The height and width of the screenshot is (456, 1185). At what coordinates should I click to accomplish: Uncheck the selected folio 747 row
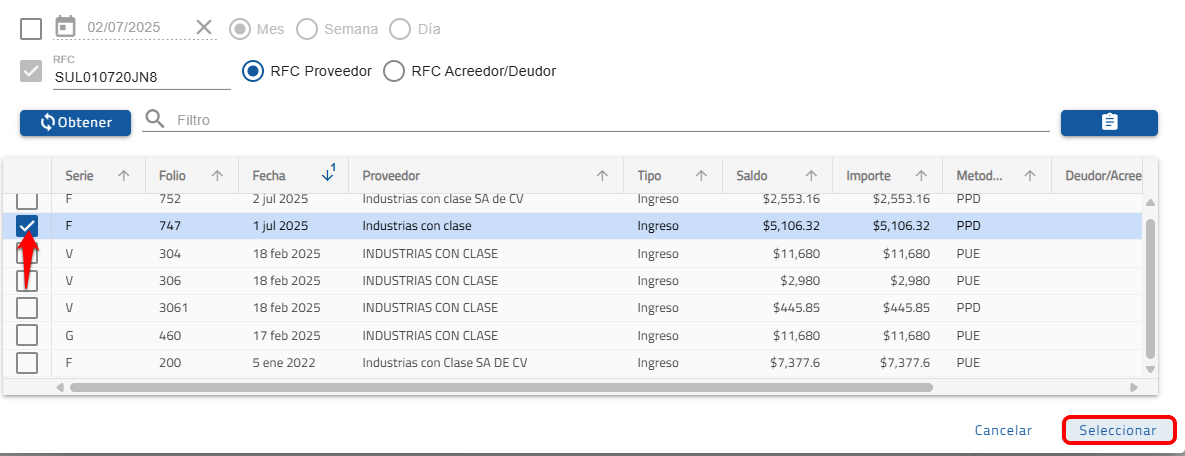click(x=27, y=226)
